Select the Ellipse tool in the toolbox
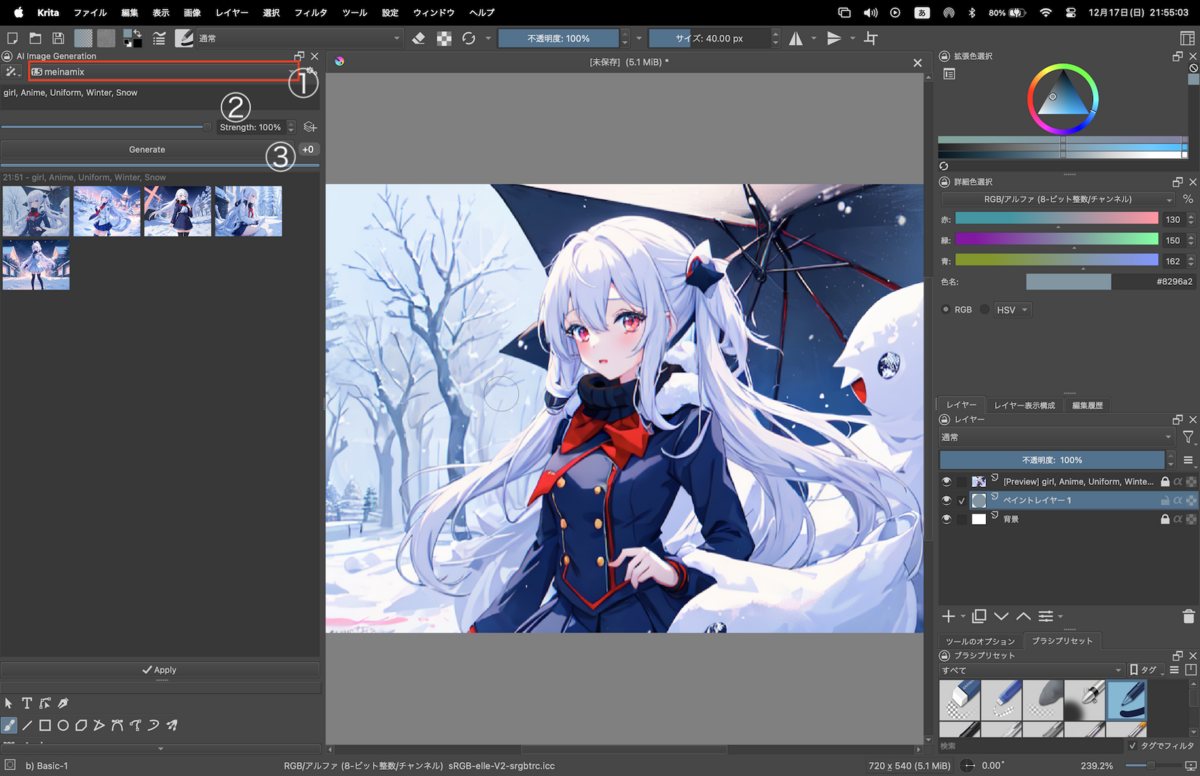This screenshot has width=1200, height=776. (x=64, y=725)
